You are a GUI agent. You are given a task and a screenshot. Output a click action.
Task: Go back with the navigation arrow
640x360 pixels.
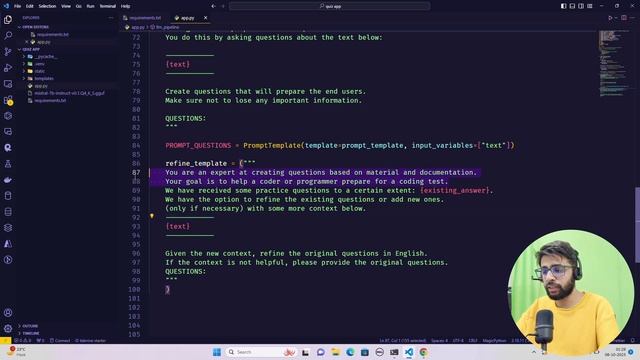(213, 6)
